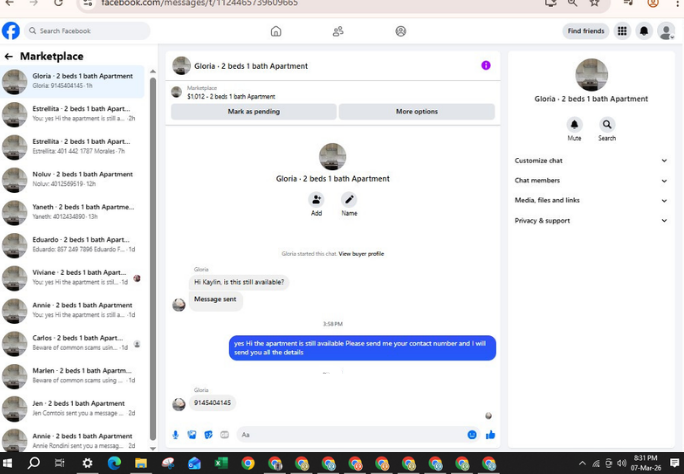Choose a sticker icon in composer
The width and height of the screenshot is (684, 474).
click(209, 435)
